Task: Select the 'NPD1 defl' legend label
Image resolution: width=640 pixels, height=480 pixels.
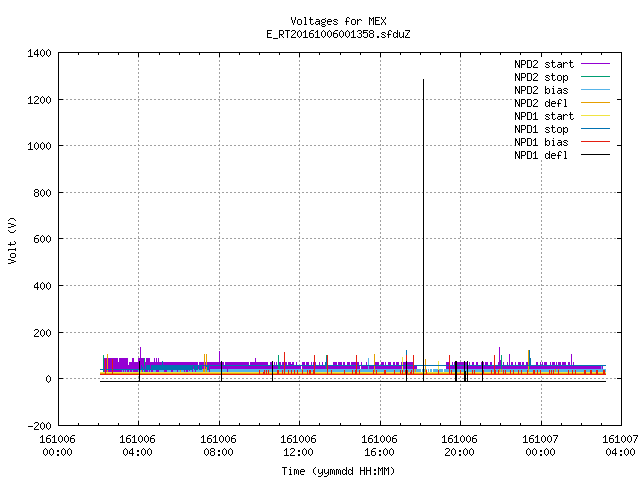Action: (541, 156)
